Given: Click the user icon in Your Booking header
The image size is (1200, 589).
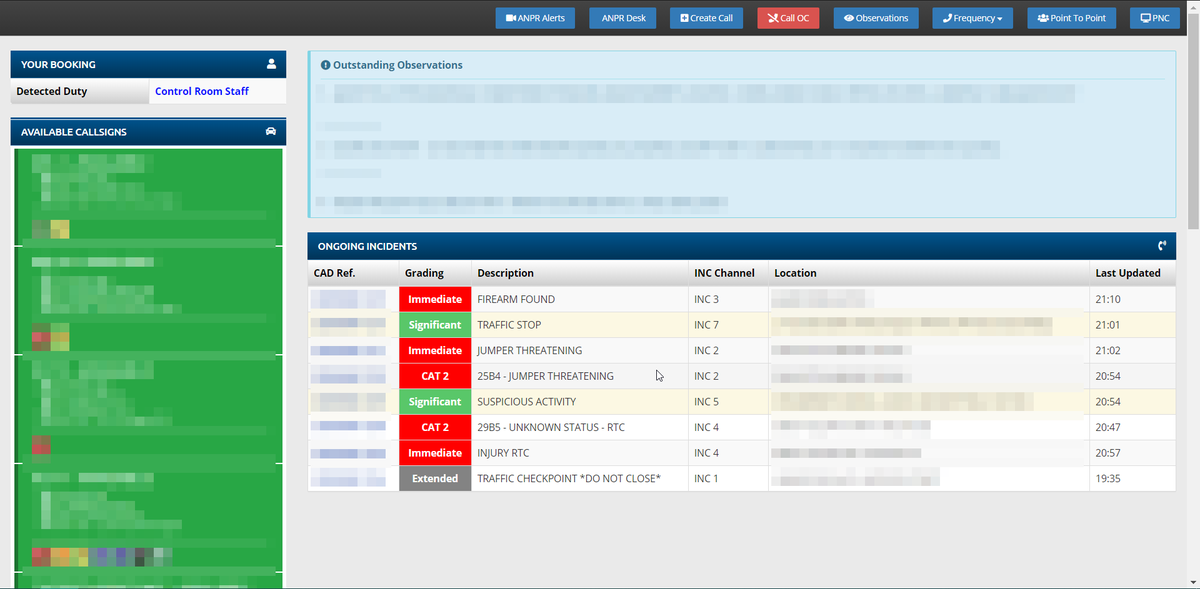Looking at the screenshot, I should click(x=271, y=64).
